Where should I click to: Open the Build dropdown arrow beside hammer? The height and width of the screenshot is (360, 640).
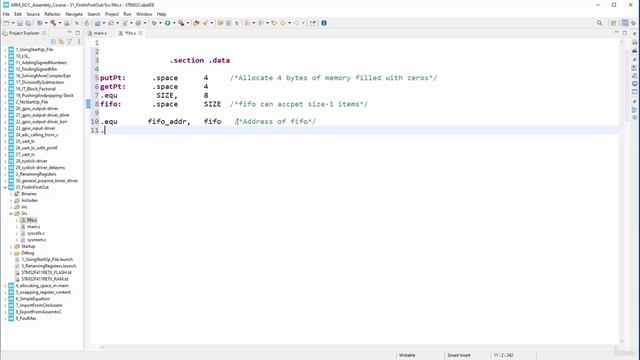click(x=60, y=23)
